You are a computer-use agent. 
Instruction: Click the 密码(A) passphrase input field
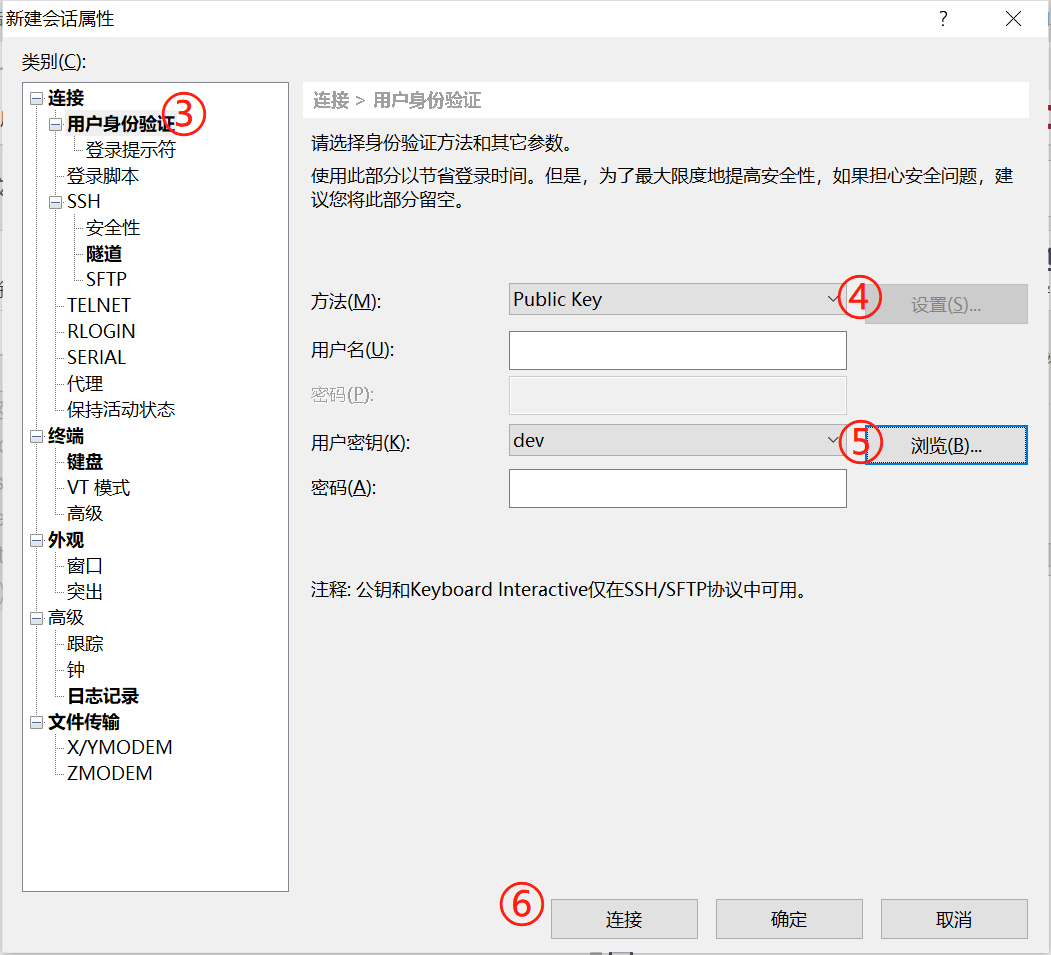(x=677, y=487)
